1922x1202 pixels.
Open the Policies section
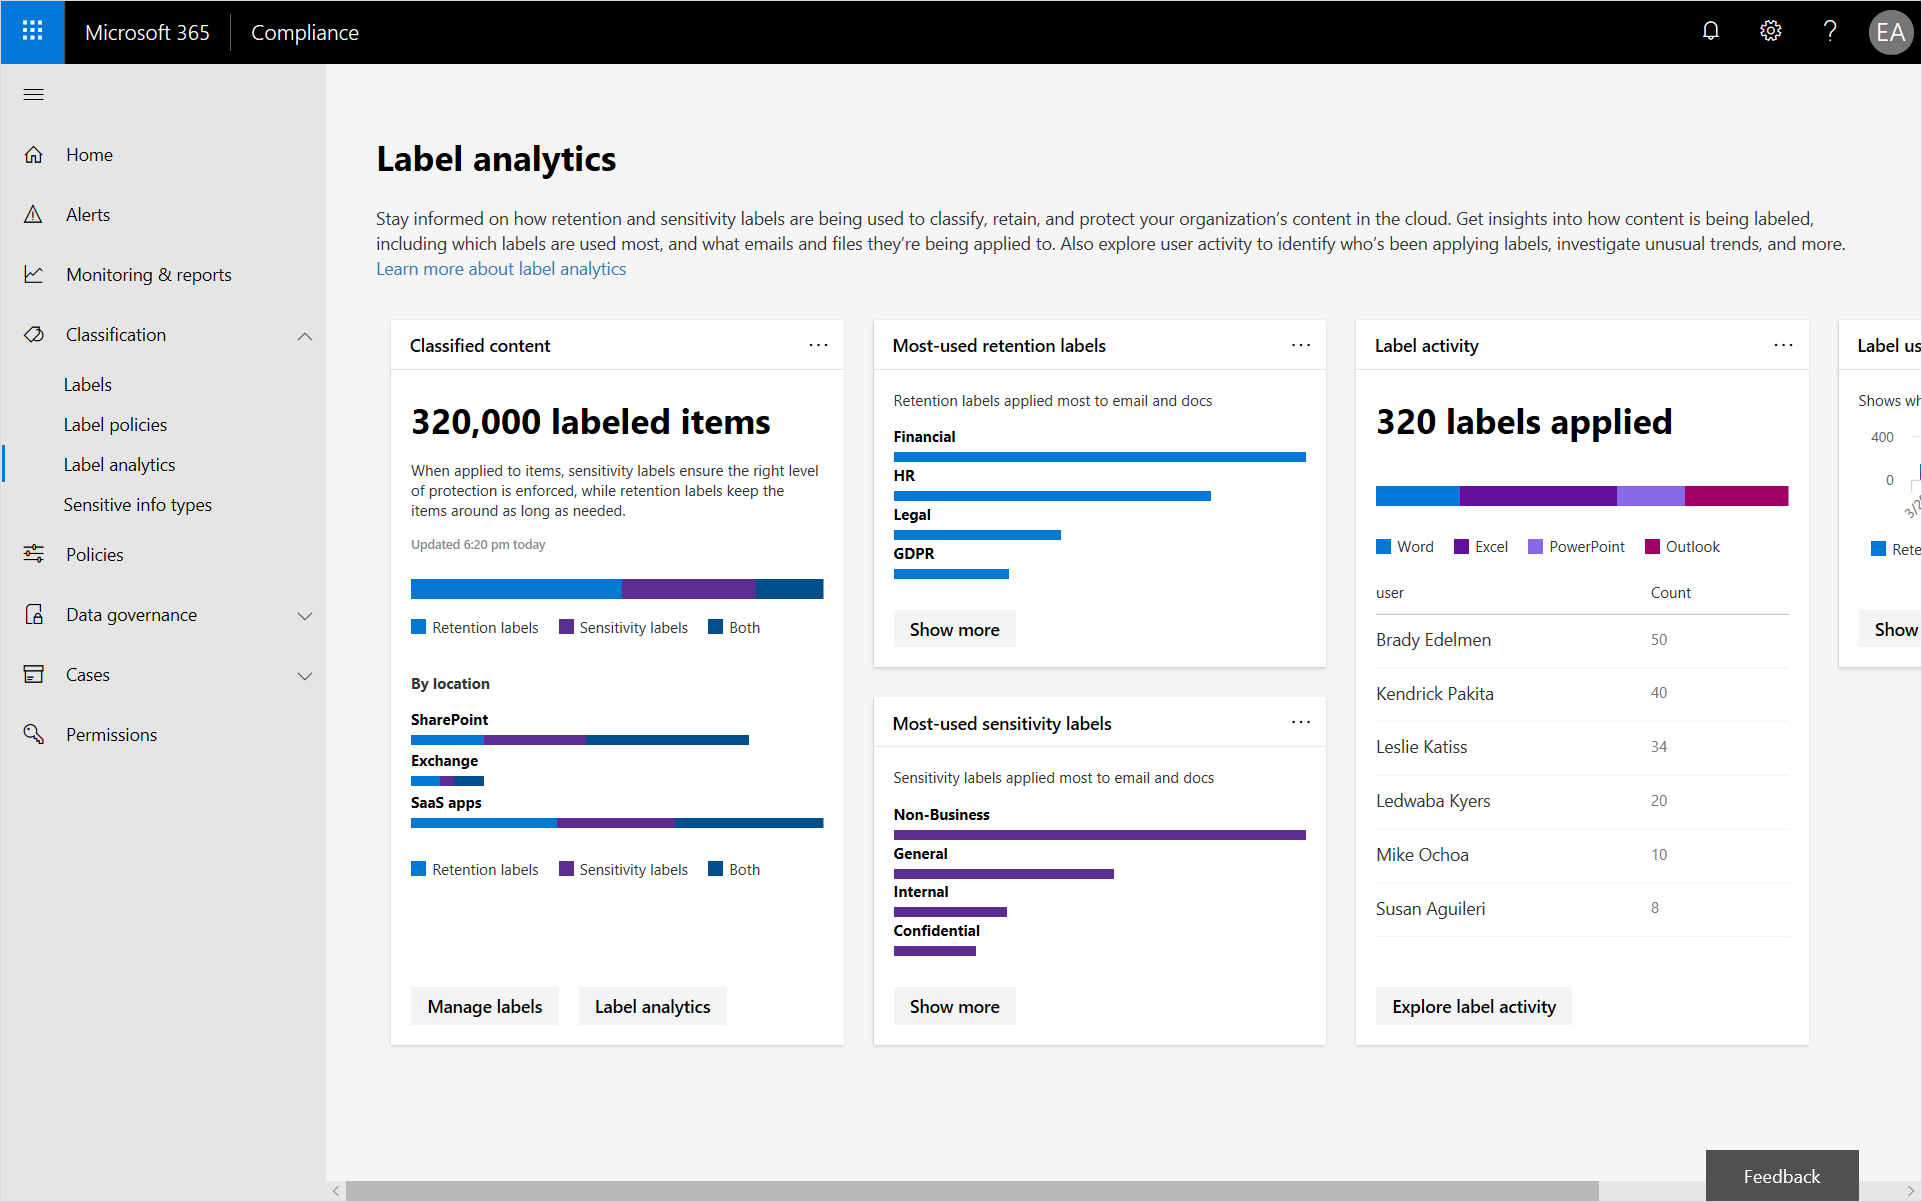click(95, 554)
